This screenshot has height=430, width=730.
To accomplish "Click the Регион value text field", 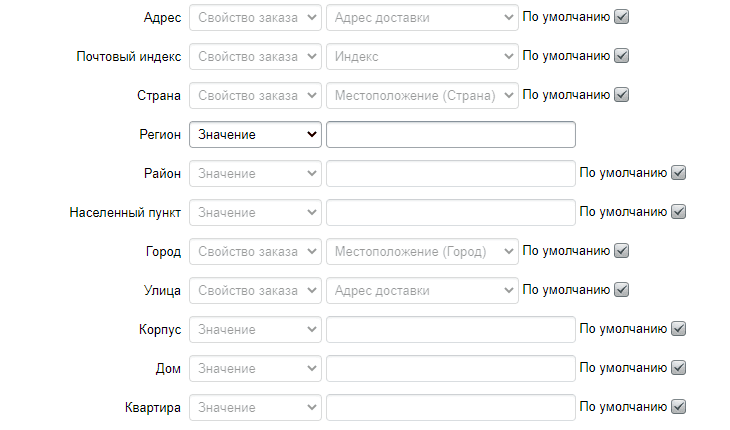I will pos(450,134).
